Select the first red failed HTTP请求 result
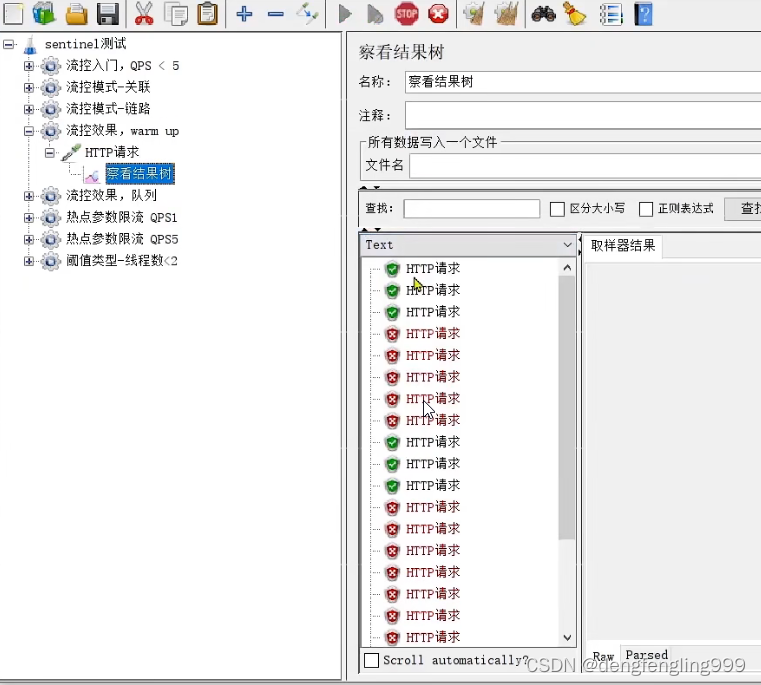The image size is (761, 685). 432,334
